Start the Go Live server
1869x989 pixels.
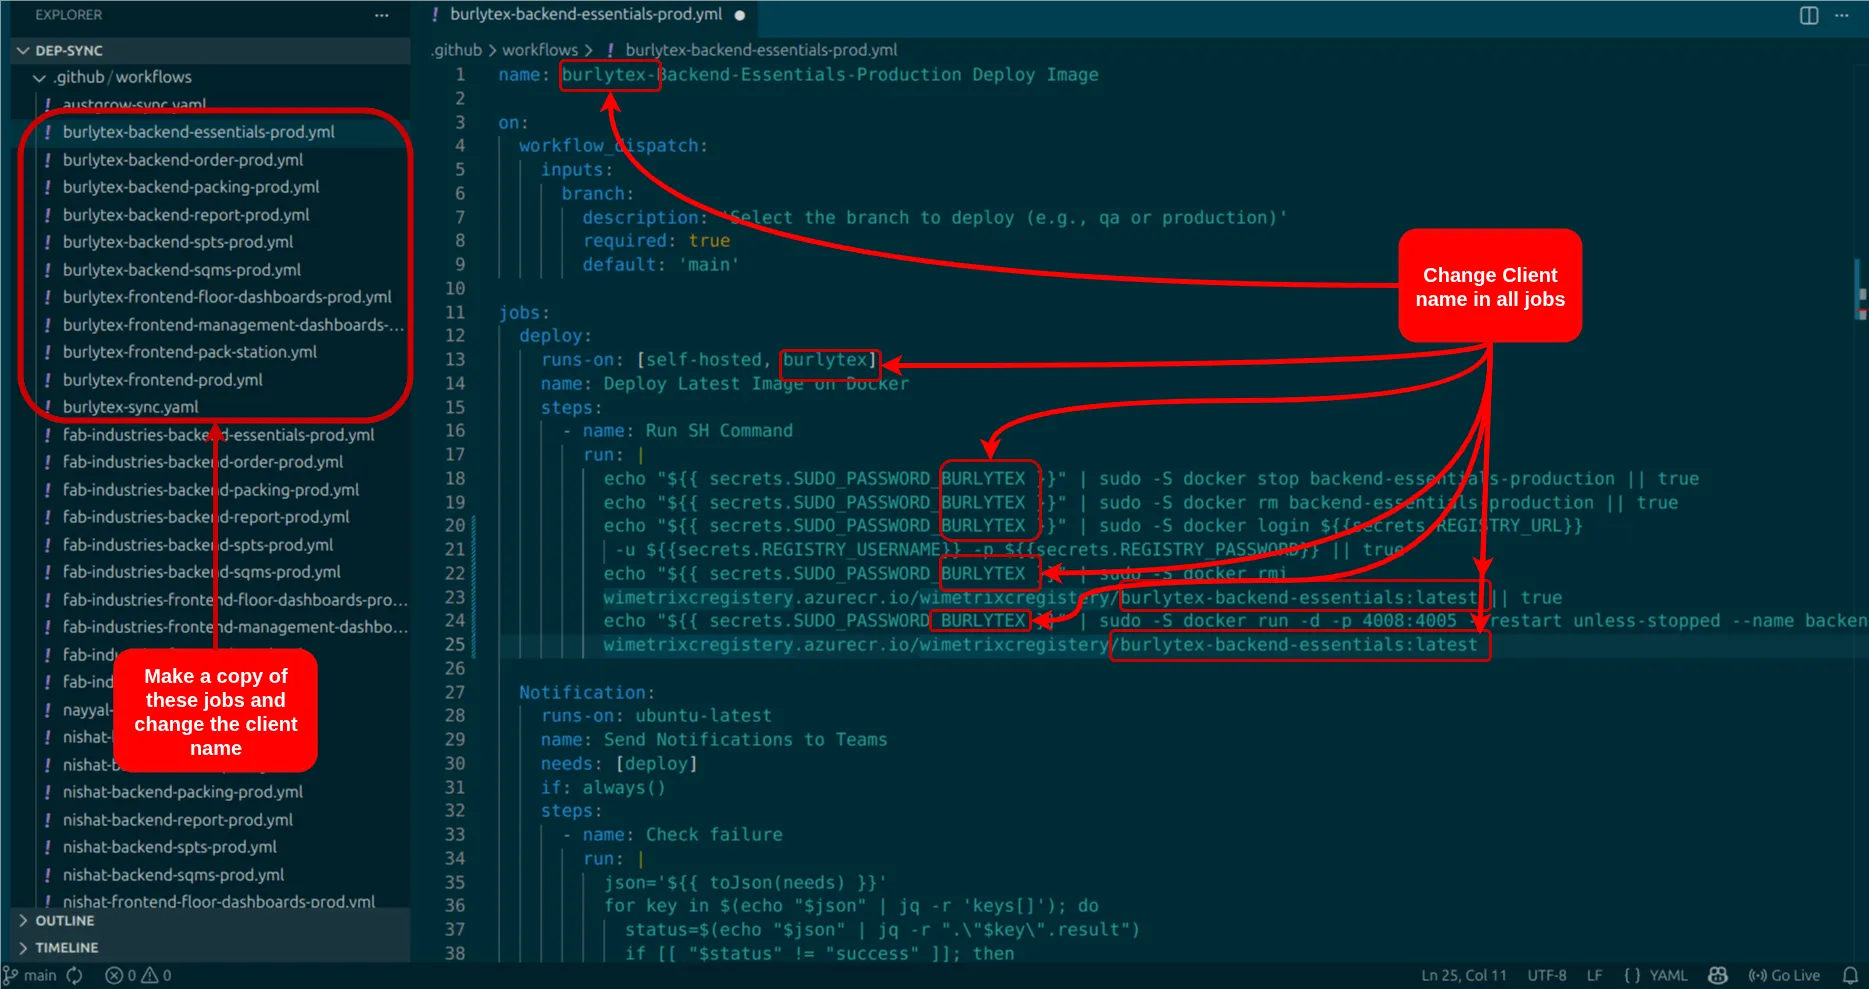pos(1785,975)
